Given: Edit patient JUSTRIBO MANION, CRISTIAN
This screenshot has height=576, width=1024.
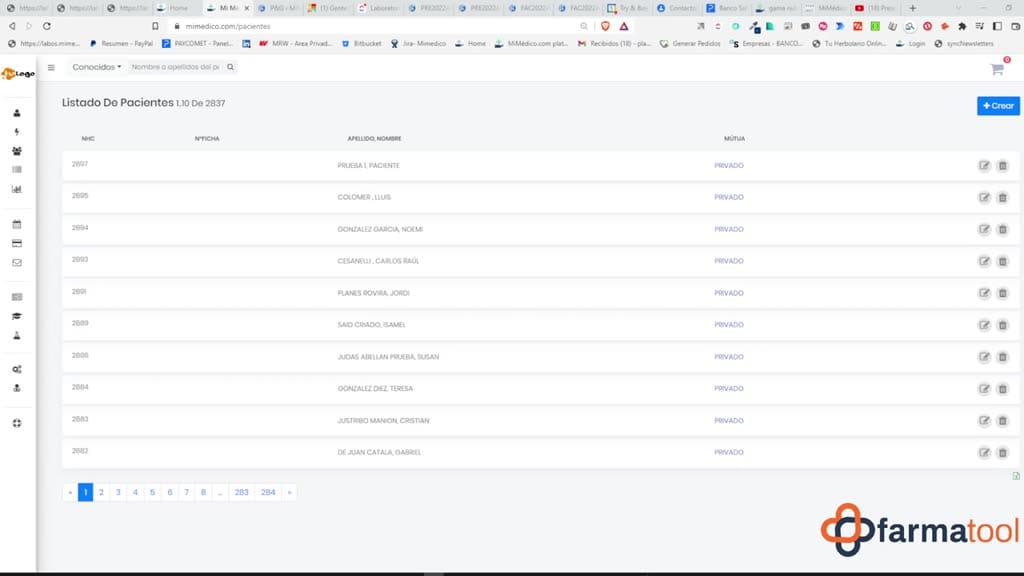Looking at the screenshot, I should [984, 421].
